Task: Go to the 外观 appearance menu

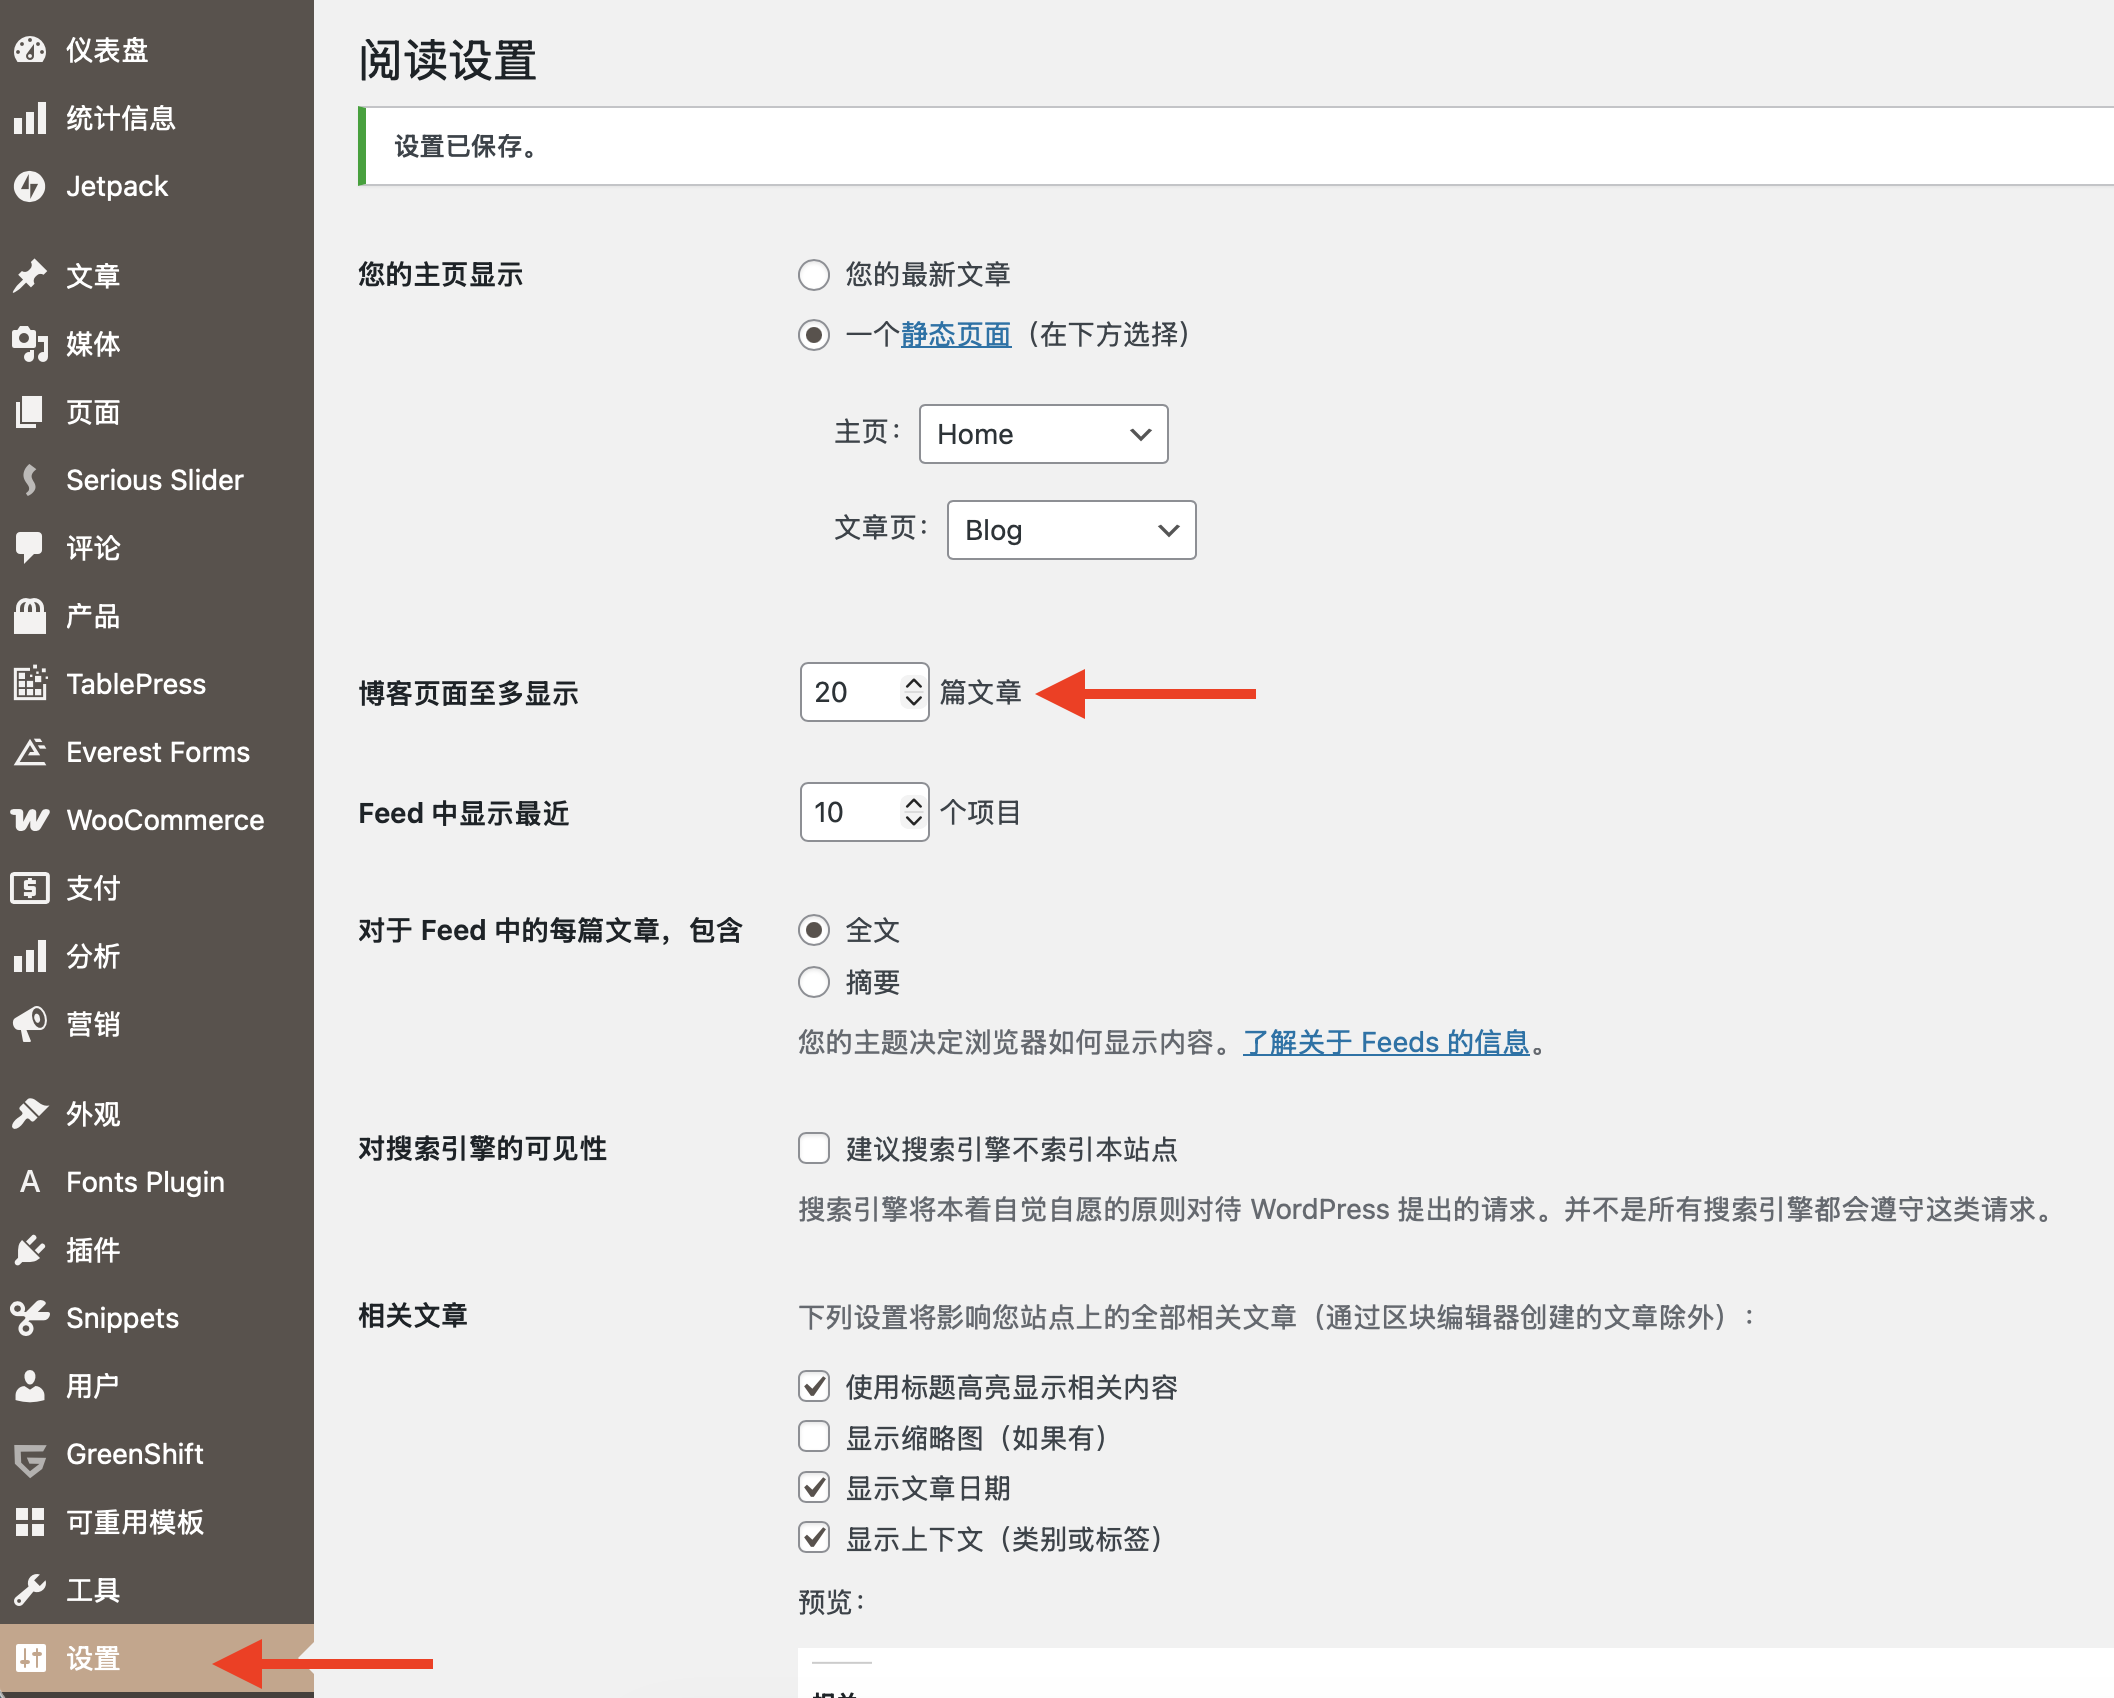Action: click(91, 1113)
